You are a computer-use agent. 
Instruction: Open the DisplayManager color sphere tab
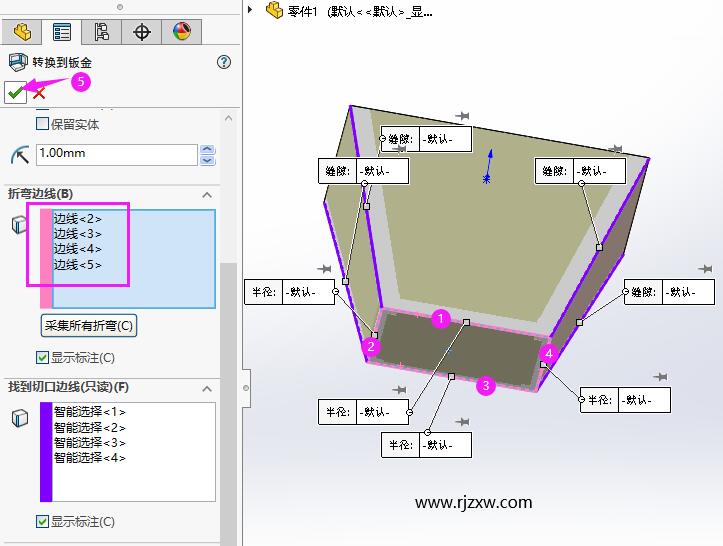tap(182, 32)
